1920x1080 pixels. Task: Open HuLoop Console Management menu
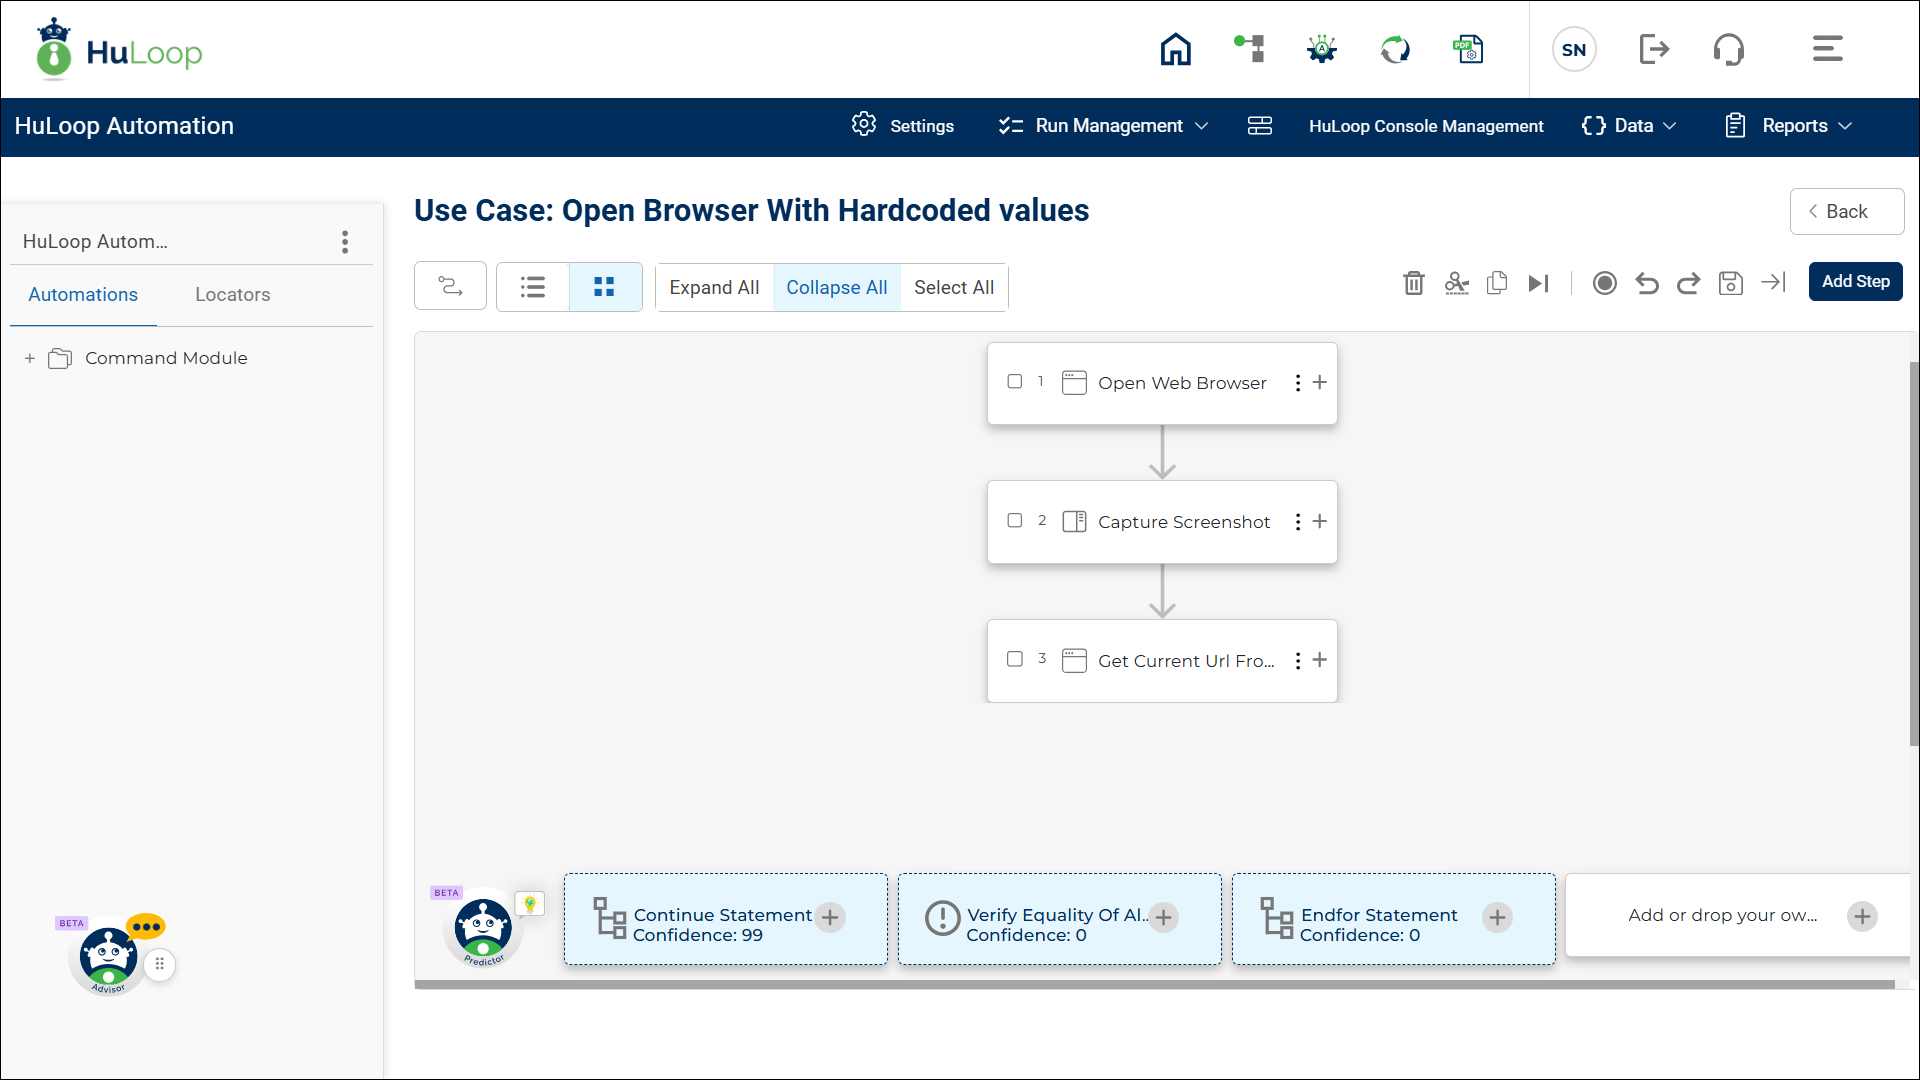(x=1425, y=126)
